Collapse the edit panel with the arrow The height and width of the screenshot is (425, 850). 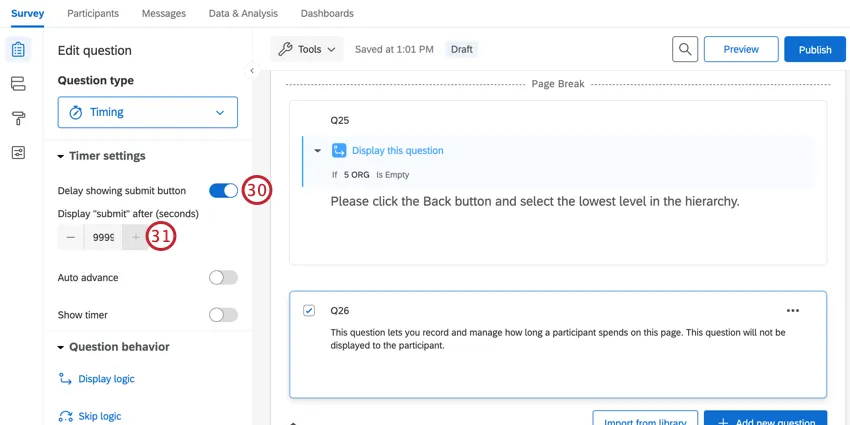click(252, 71)
